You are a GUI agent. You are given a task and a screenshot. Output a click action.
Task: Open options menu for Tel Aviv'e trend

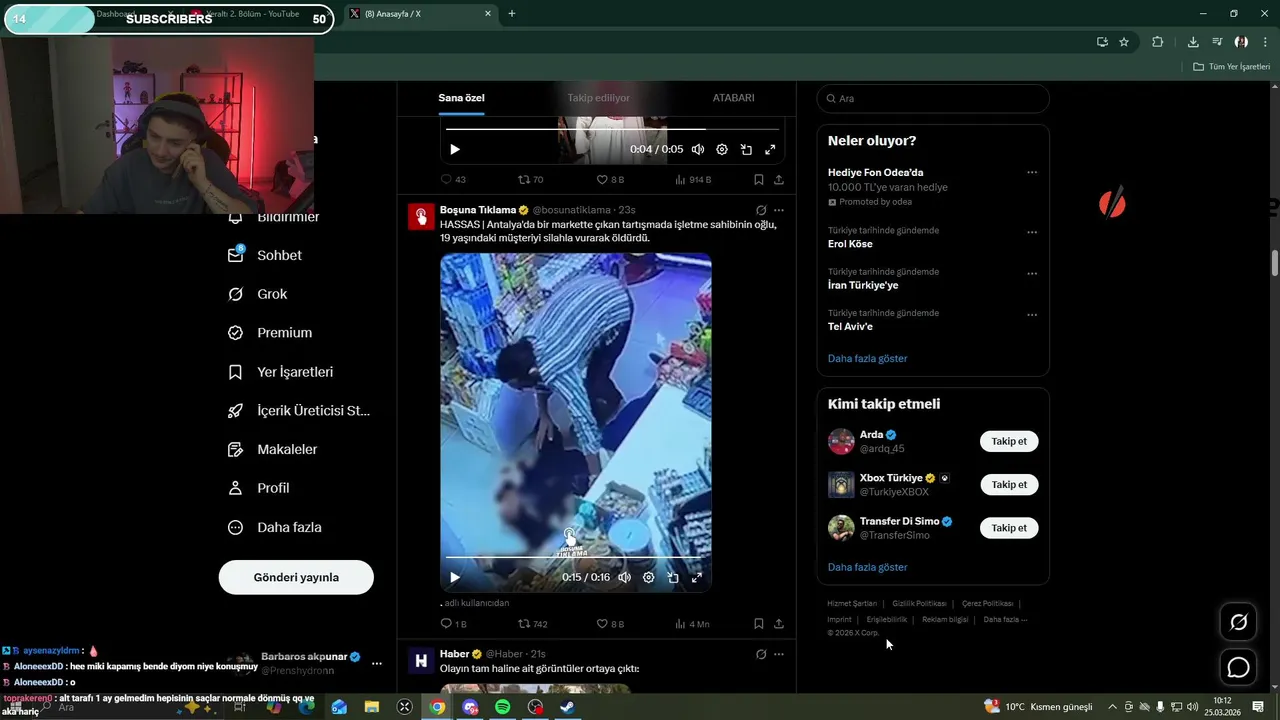[1032, 315]
